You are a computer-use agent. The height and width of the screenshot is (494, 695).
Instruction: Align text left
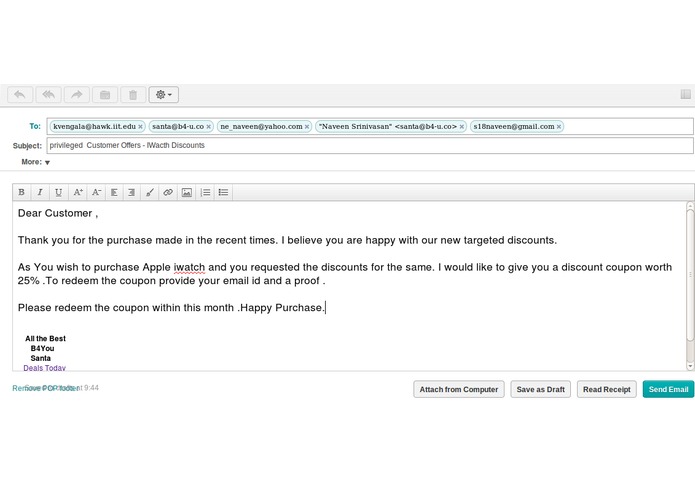[114, 192]
